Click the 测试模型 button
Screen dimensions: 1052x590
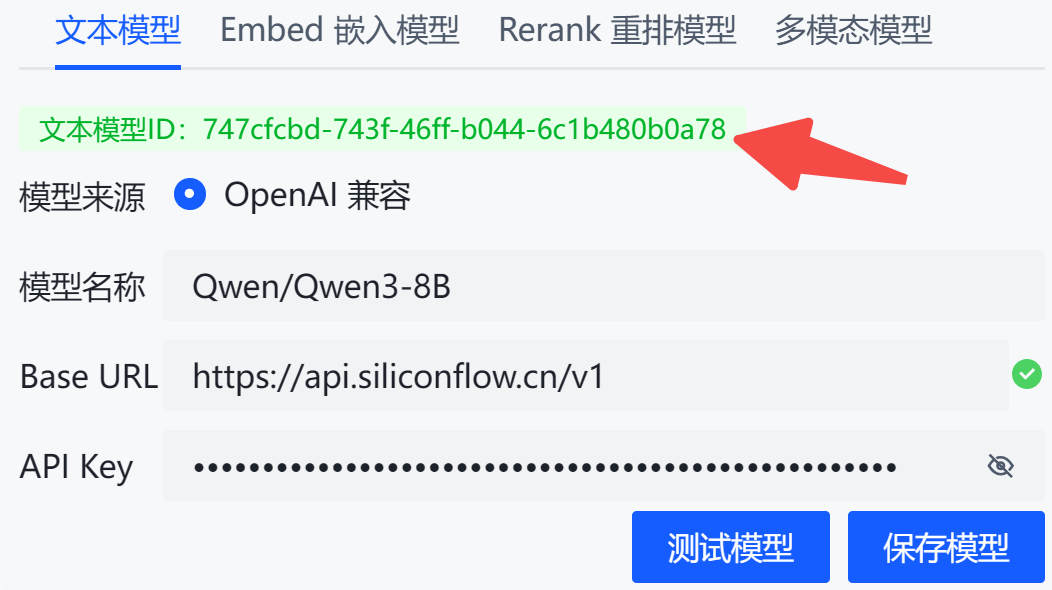731,547
